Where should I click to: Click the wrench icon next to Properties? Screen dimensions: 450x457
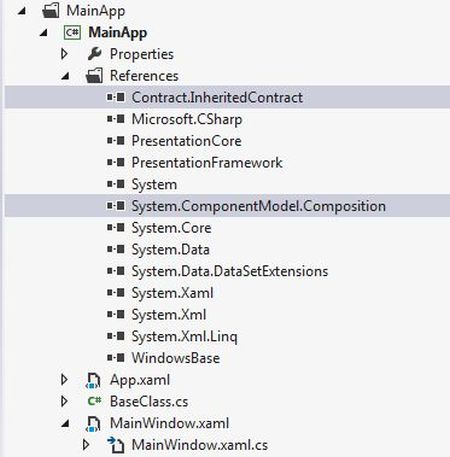(95, 54)
